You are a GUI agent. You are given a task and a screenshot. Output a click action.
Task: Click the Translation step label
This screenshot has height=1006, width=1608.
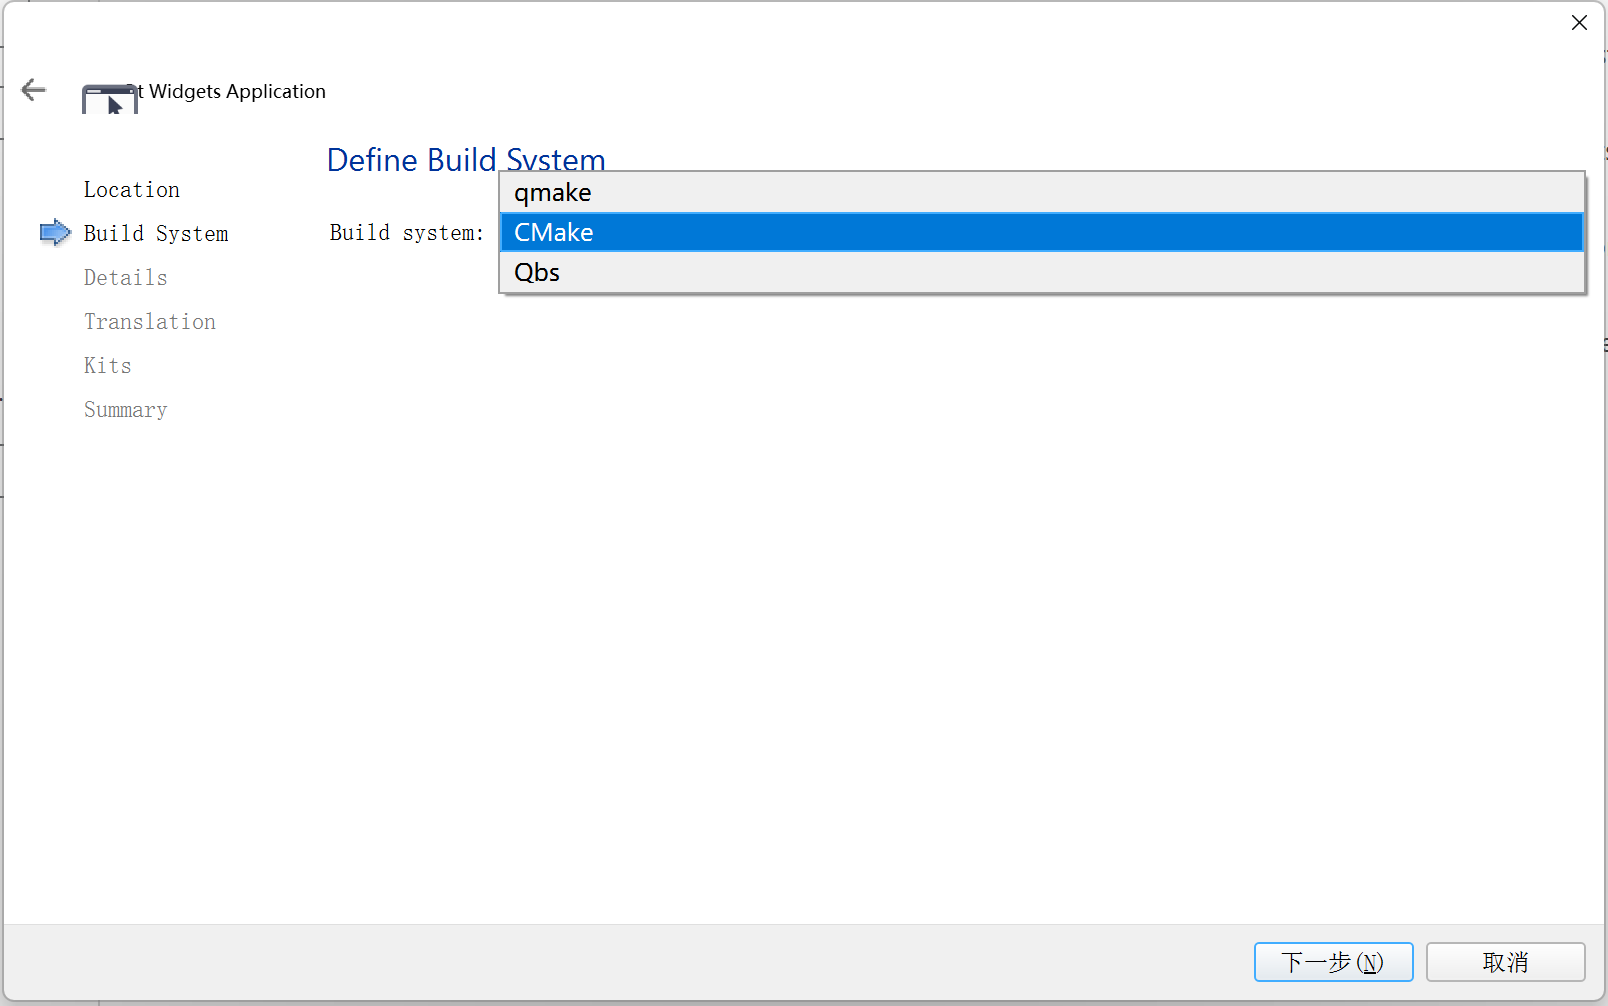[150, 322]
